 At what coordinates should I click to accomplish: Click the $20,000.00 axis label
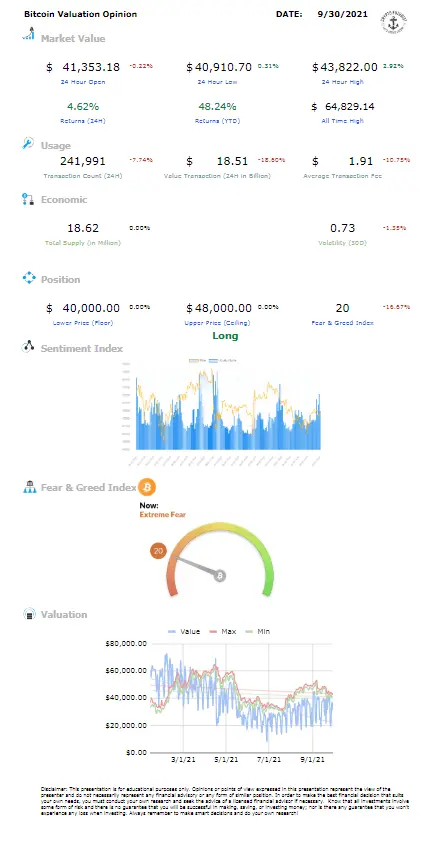tap(125, 725)
